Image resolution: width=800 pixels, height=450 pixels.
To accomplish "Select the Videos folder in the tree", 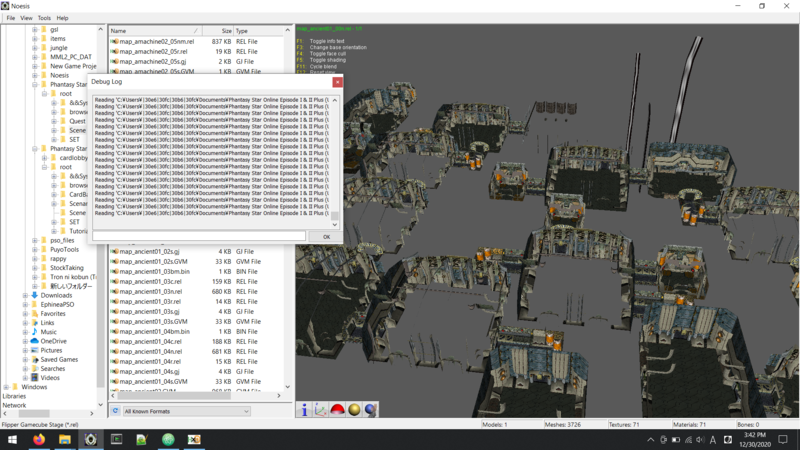I will point(50,378).
